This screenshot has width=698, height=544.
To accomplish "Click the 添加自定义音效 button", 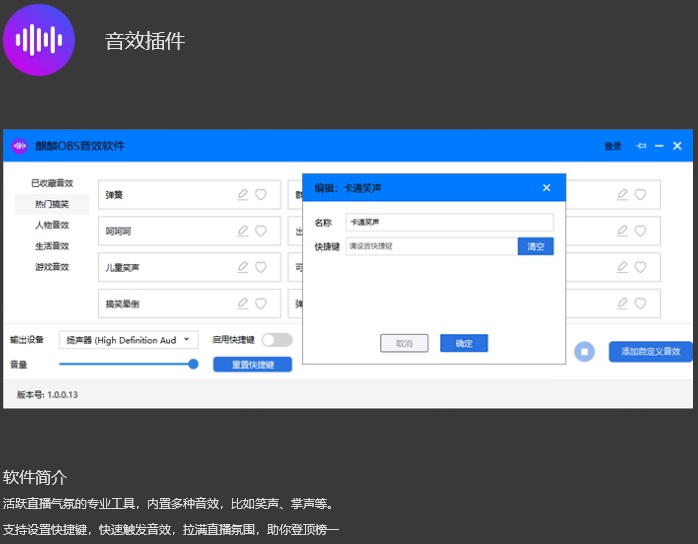I will [650, 351].
